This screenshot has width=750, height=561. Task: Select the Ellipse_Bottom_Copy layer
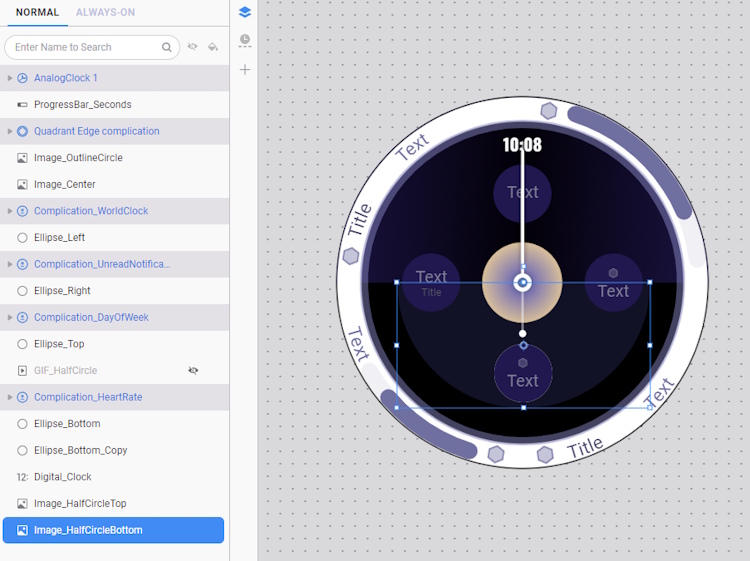pos(80,450)
